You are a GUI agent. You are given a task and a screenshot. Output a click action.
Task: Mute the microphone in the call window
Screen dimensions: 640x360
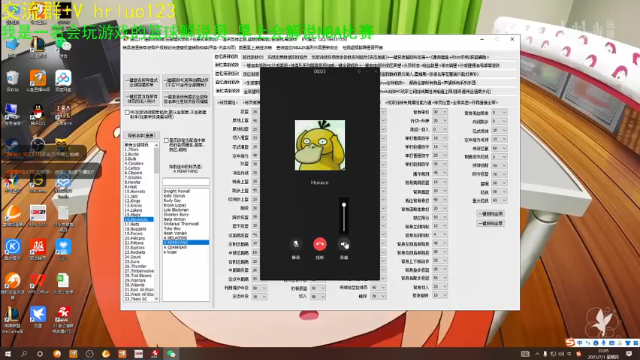(x=296, y=244)
